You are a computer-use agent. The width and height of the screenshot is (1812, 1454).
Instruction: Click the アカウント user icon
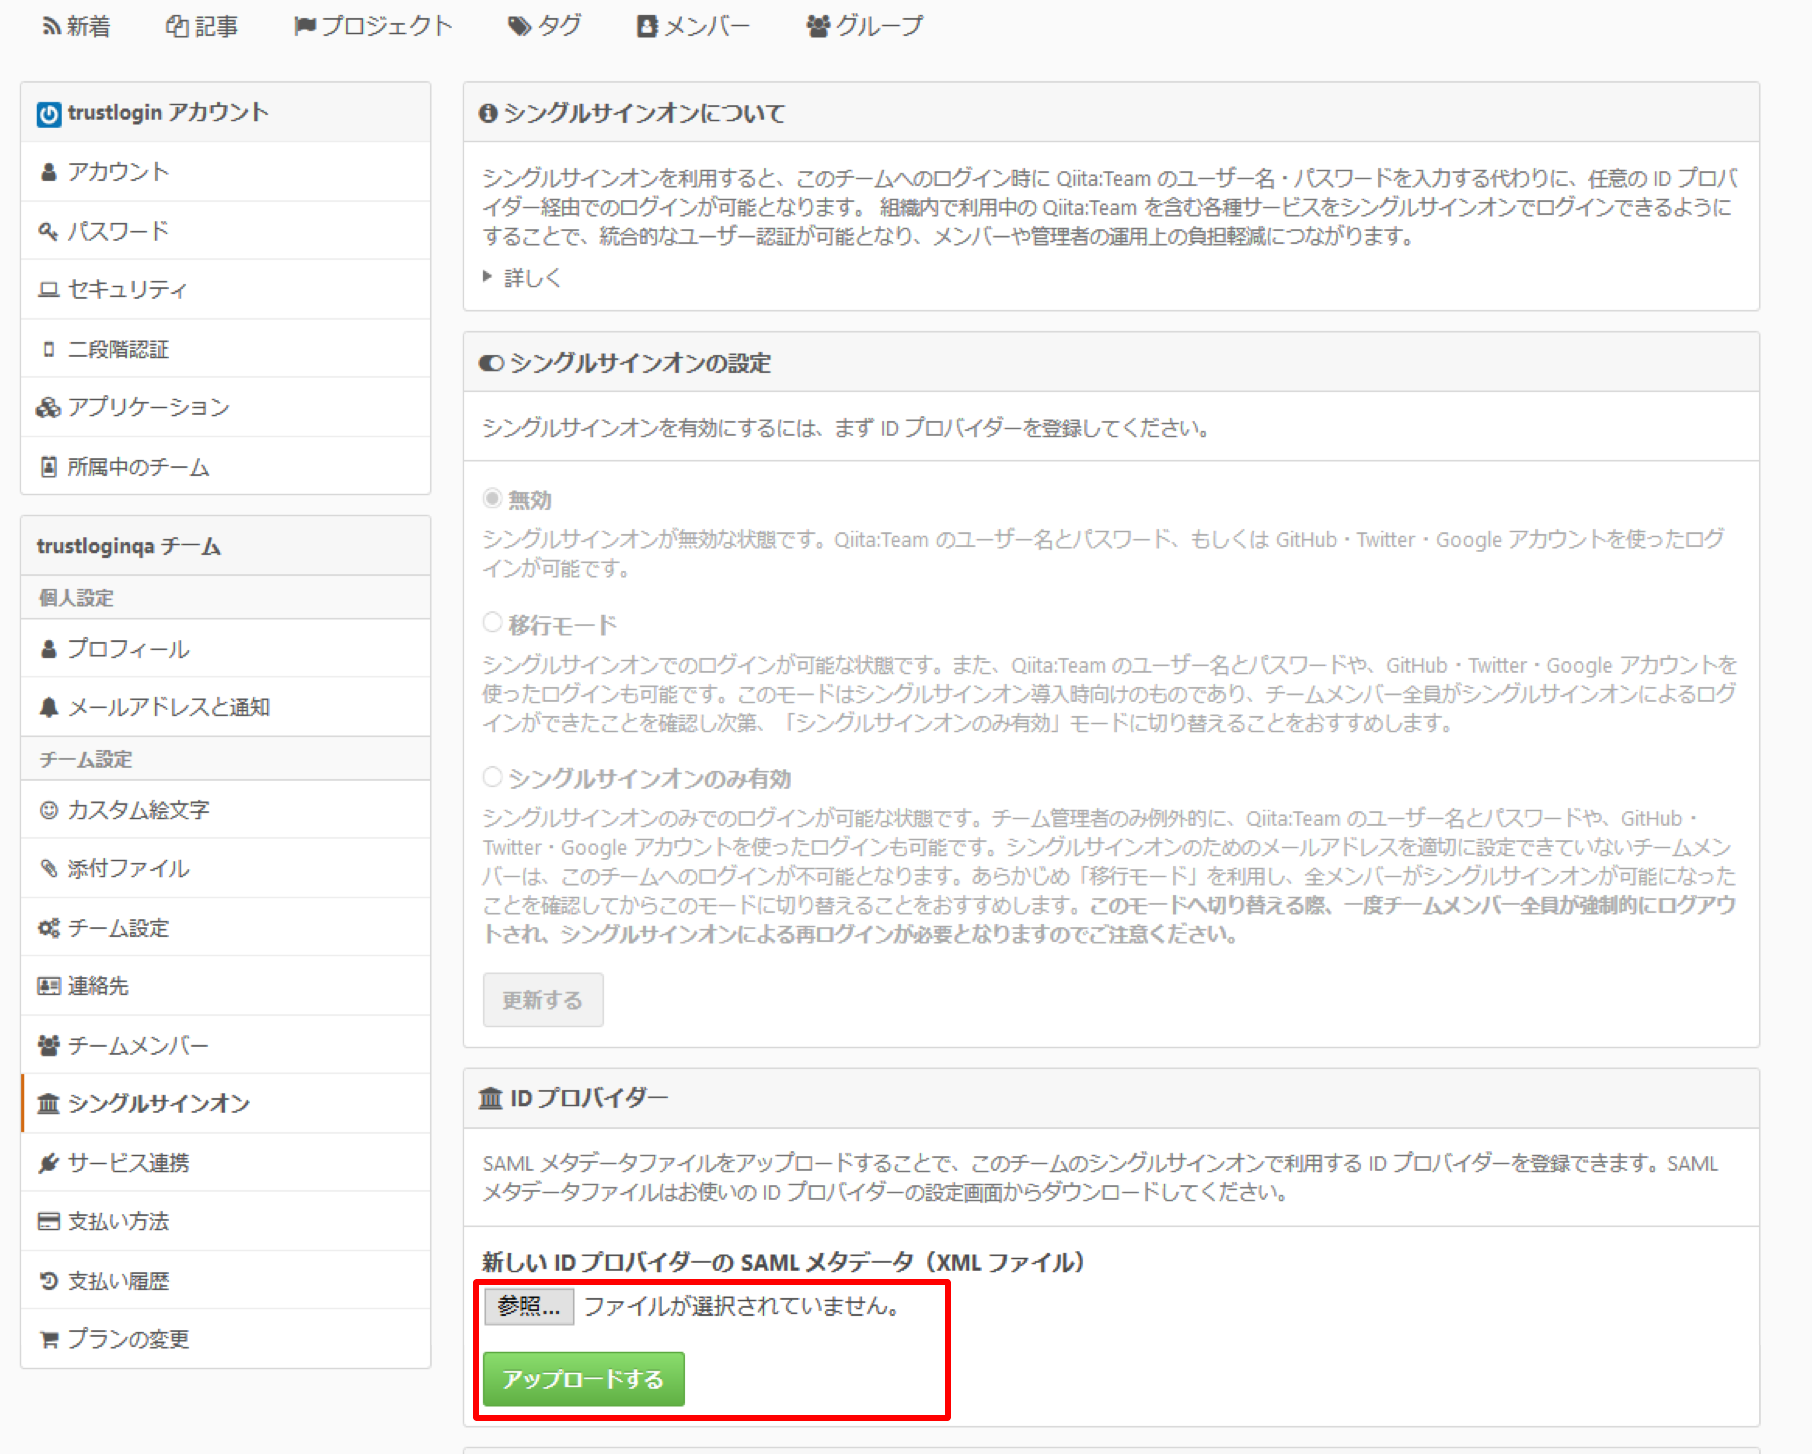coord(48,172)
